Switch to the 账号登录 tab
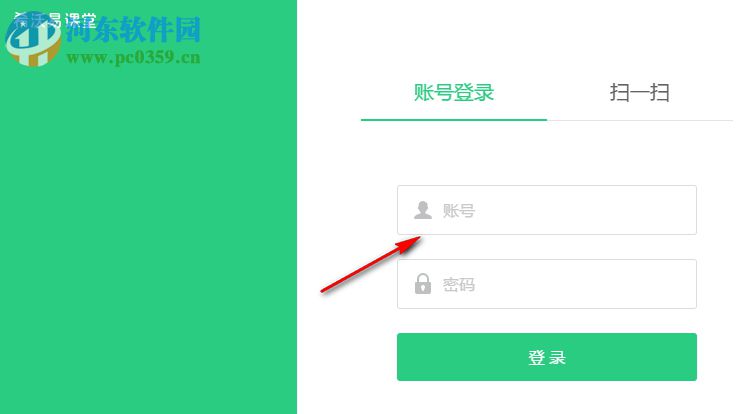 [454, 92]
